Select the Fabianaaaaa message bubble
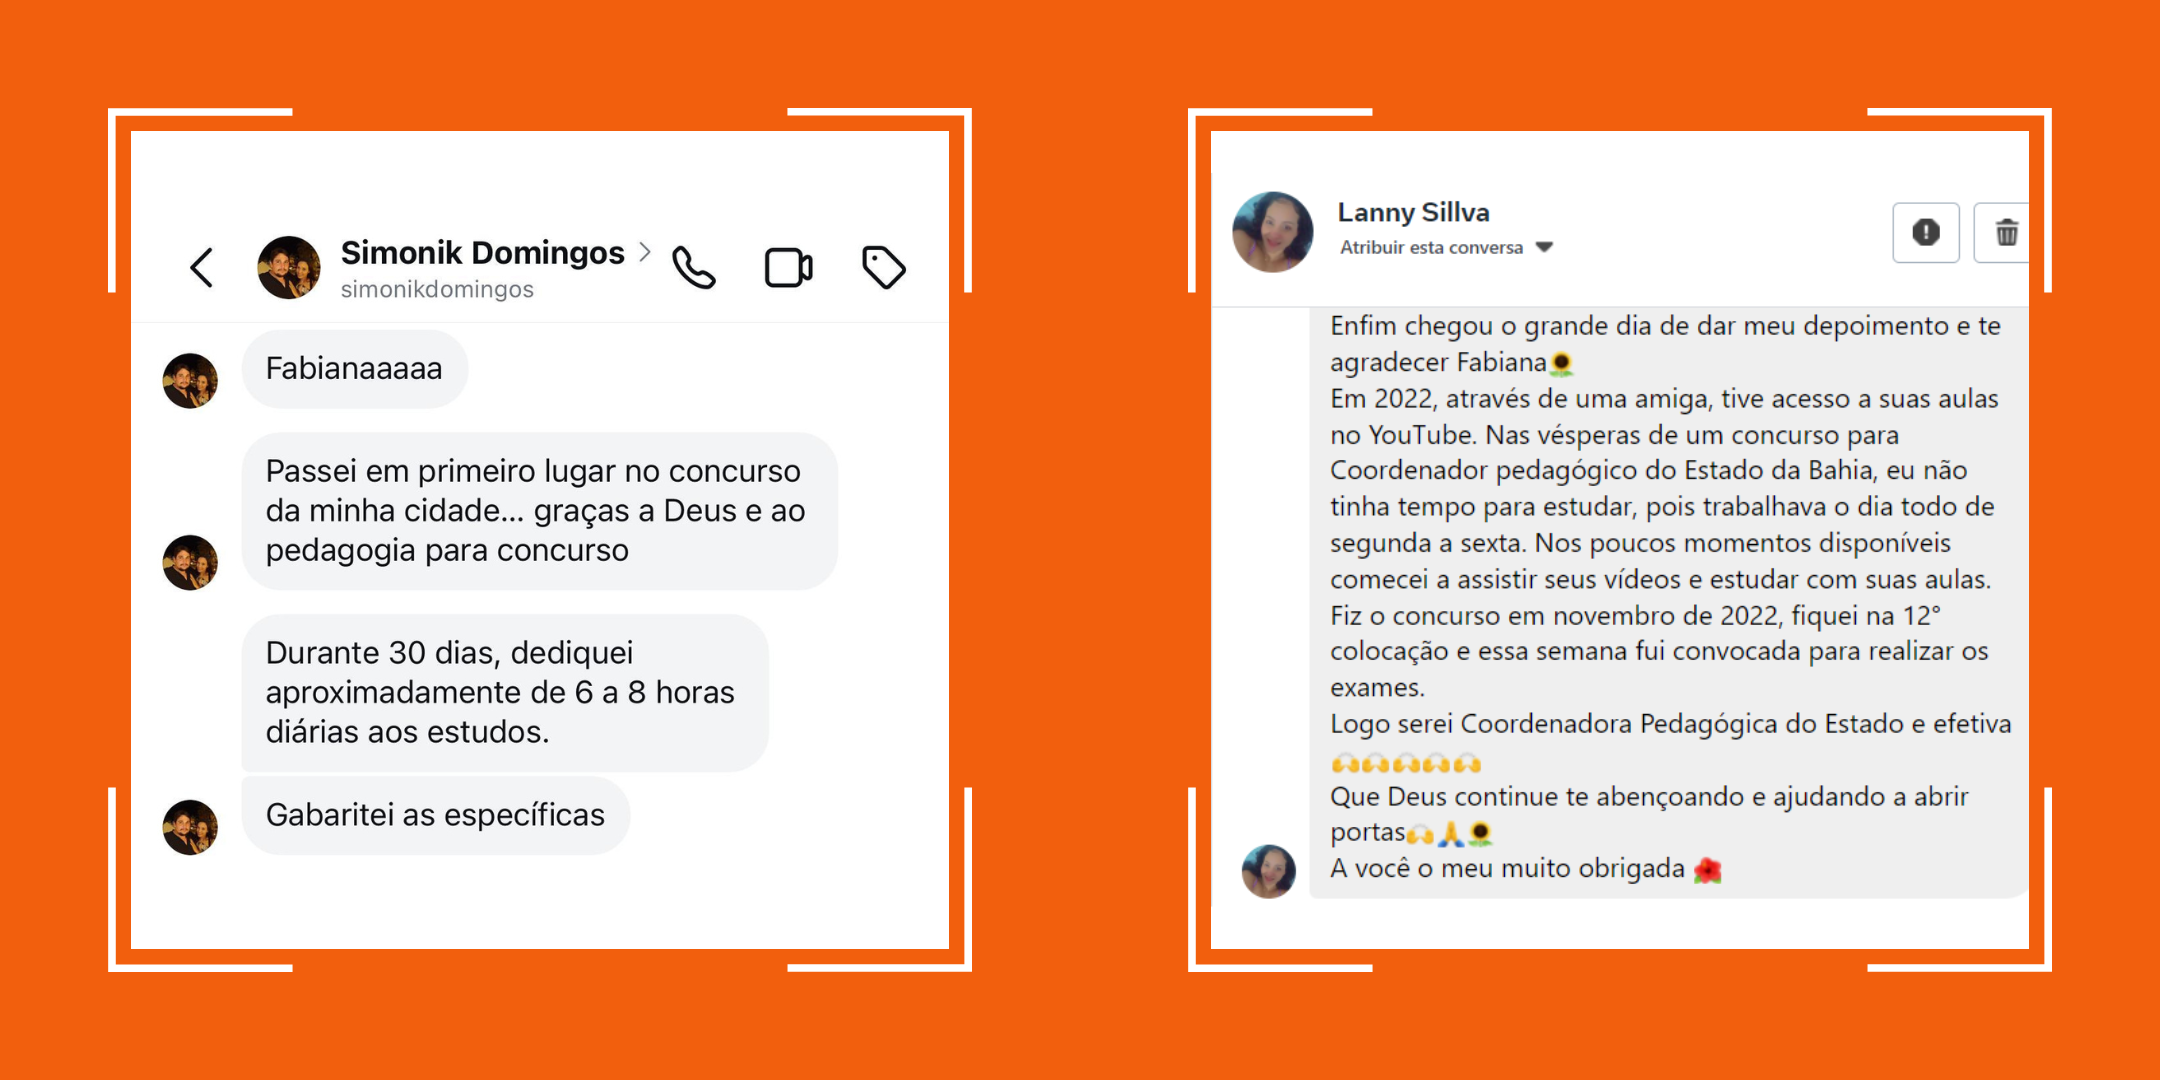Image resolution: width=2160 pixels, height=1080 pixels. (355, 369)
